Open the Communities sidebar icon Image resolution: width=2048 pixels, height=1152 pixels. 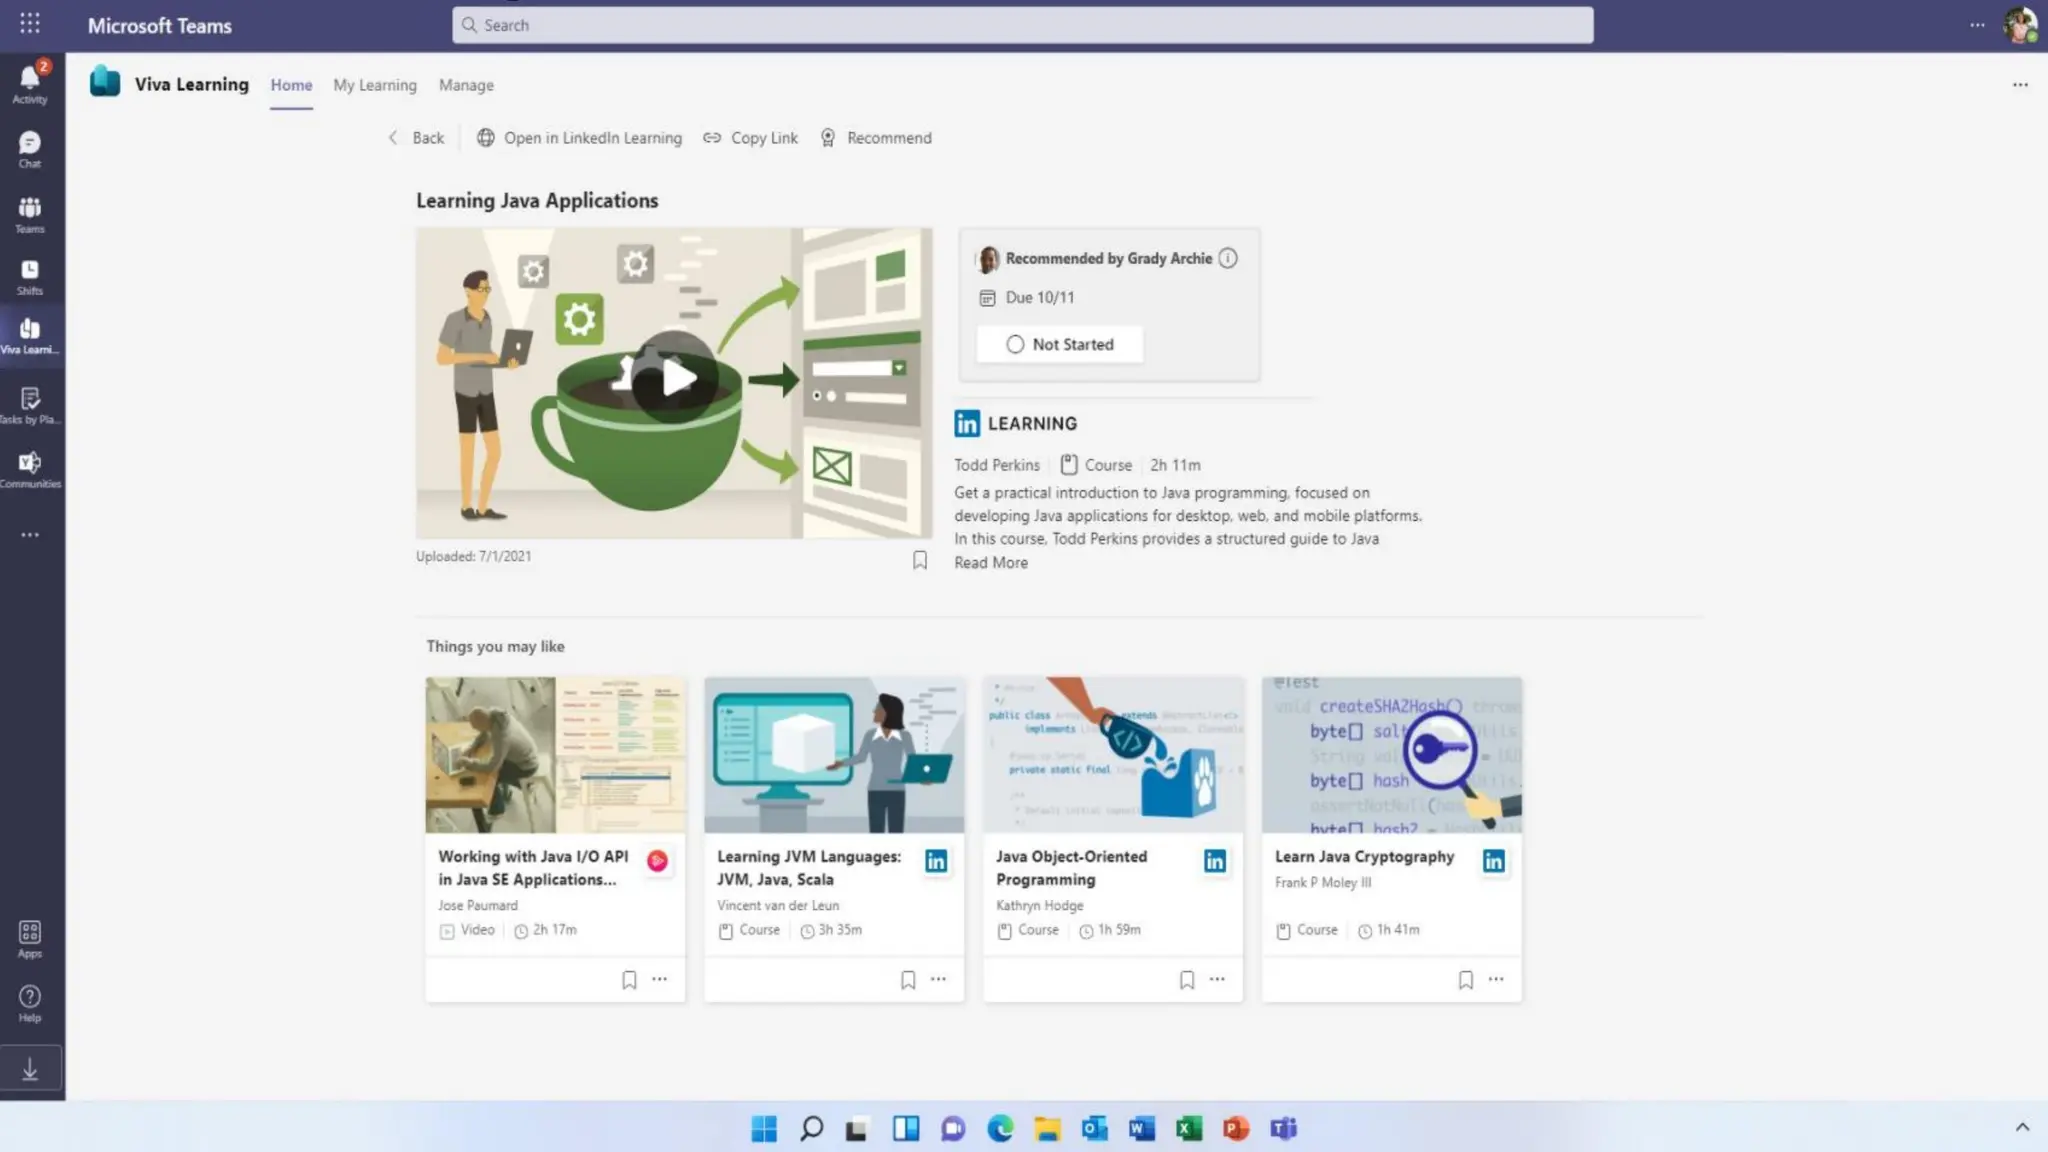pyautogui.click(x=30, y=467)
